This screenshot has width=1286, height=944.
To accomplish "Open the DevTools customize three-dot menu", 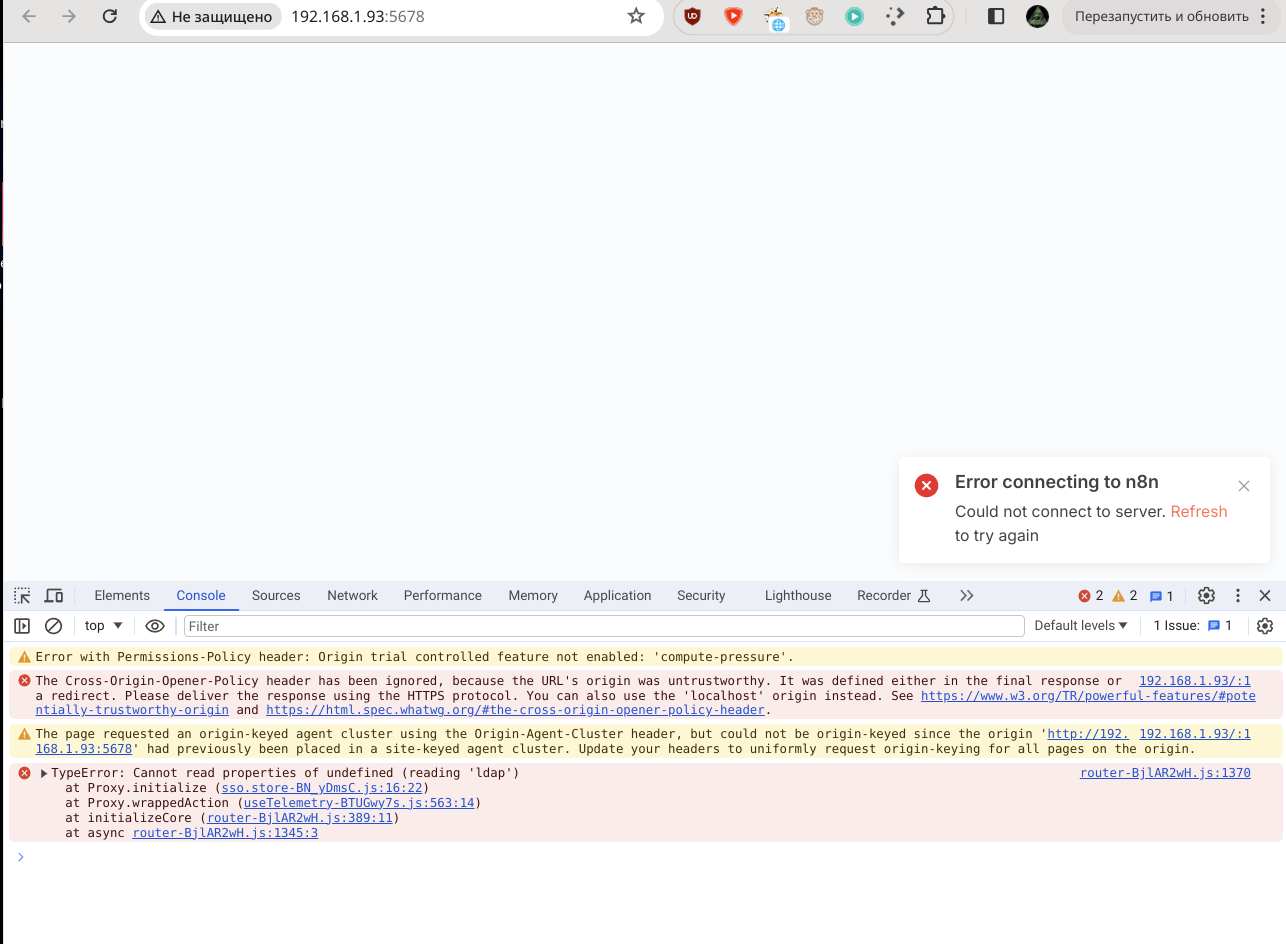I will point(1238,596).
